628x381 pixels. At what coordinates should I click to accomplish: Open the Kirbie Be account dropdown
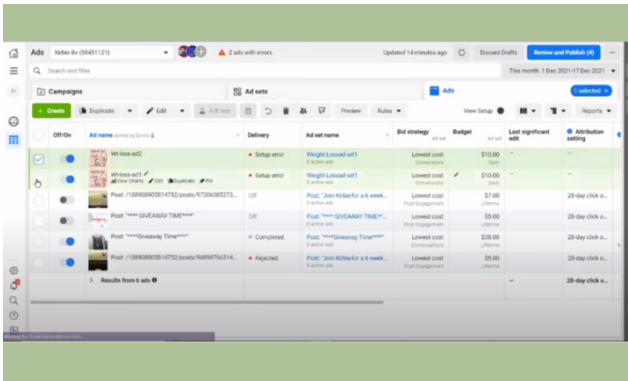(111, 52)
